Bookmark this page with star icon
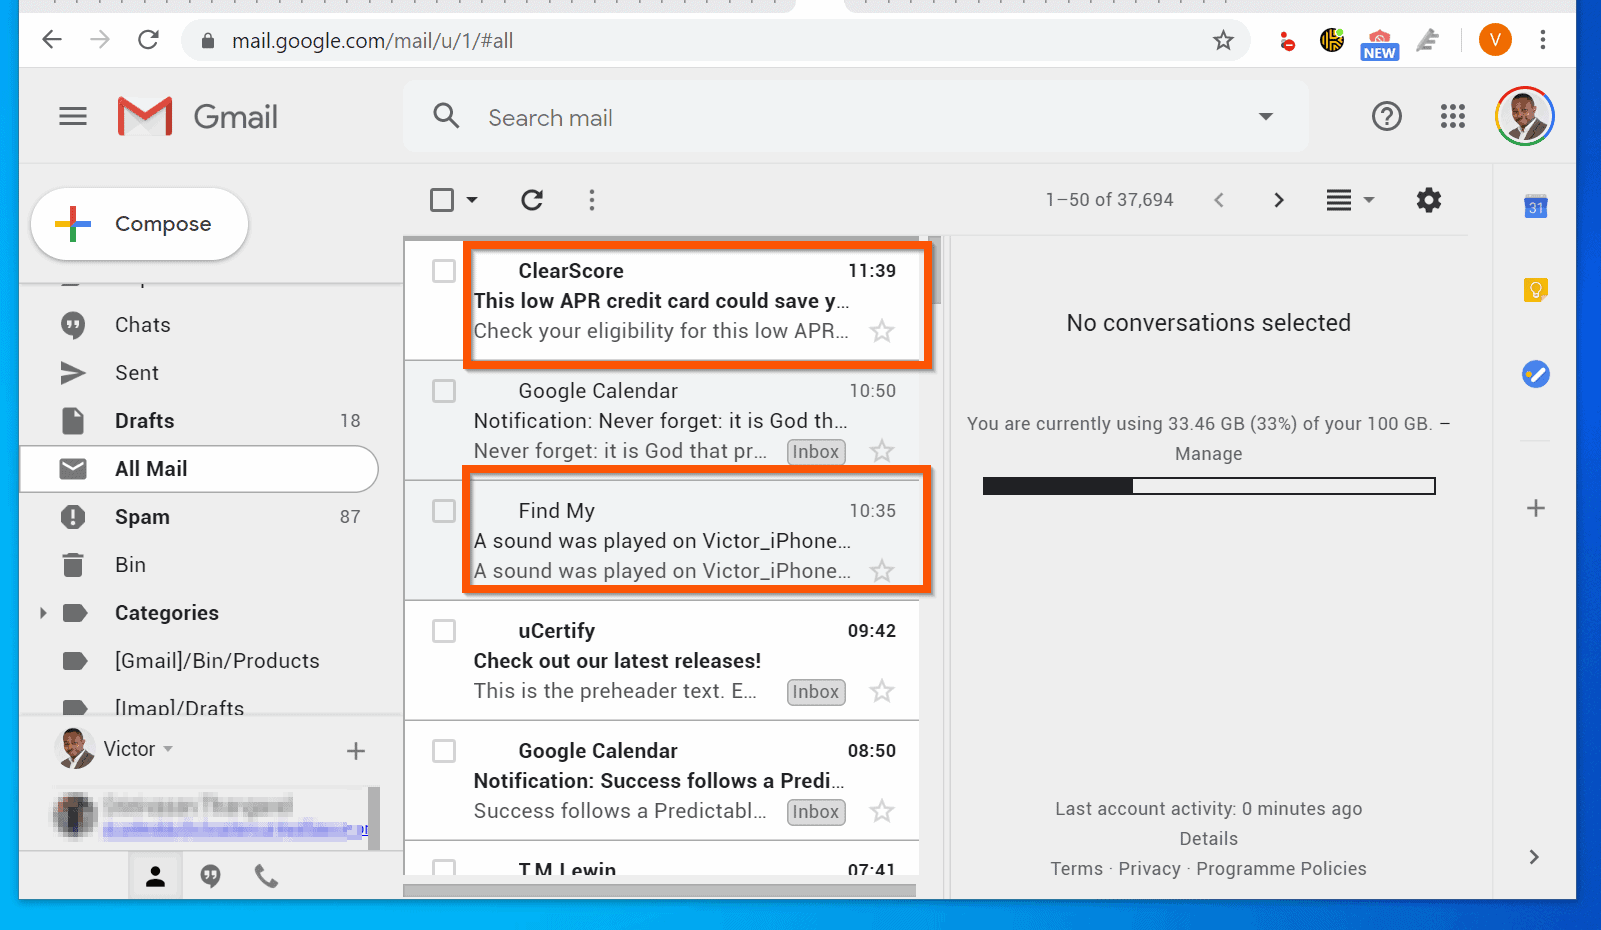1601x930 pixels. [1223, 40]
